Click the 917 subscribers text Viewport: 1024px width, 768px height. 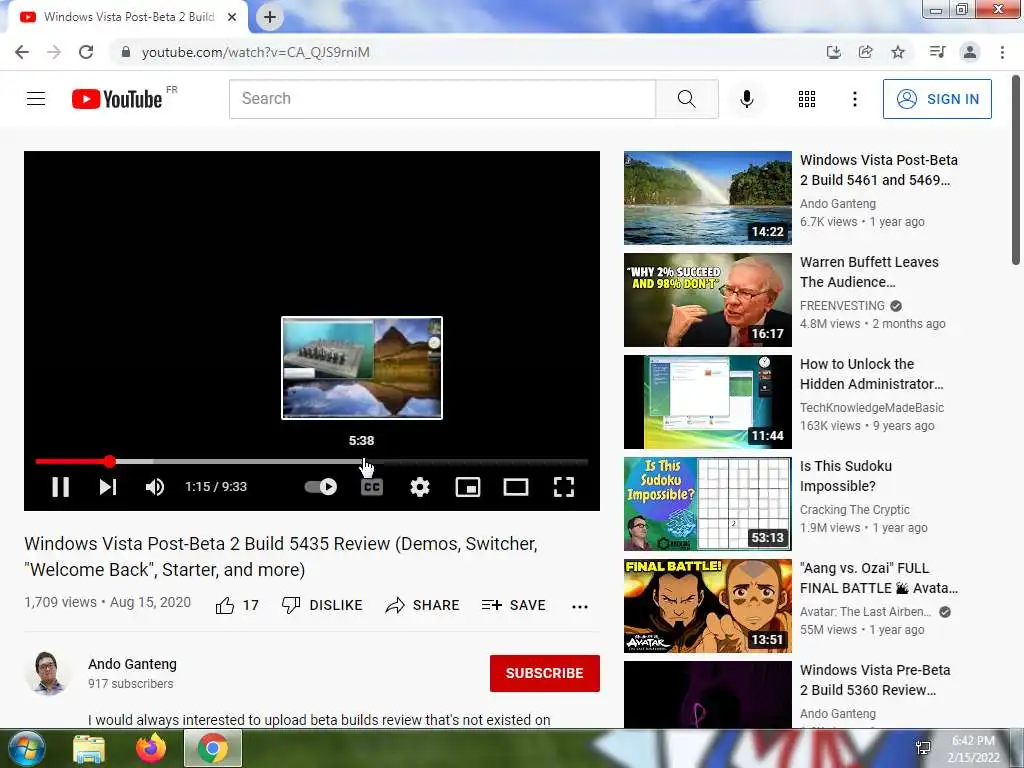(x=131, y=684)
